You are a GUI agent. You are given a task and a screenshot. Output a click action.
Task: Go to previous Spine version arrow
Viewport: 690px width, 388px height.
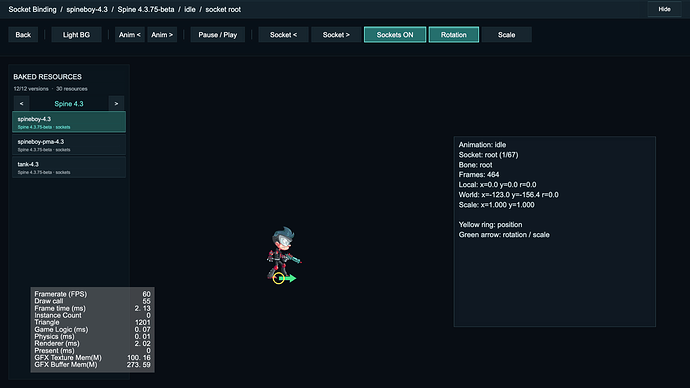(x=22, y=104)
